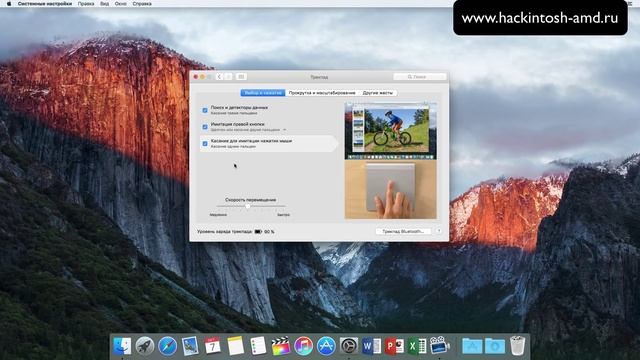Toggle 'Имитация правой кнопки' checkbox
The width and height of the screenshot is (640, 360).
[x=205, y=127]
